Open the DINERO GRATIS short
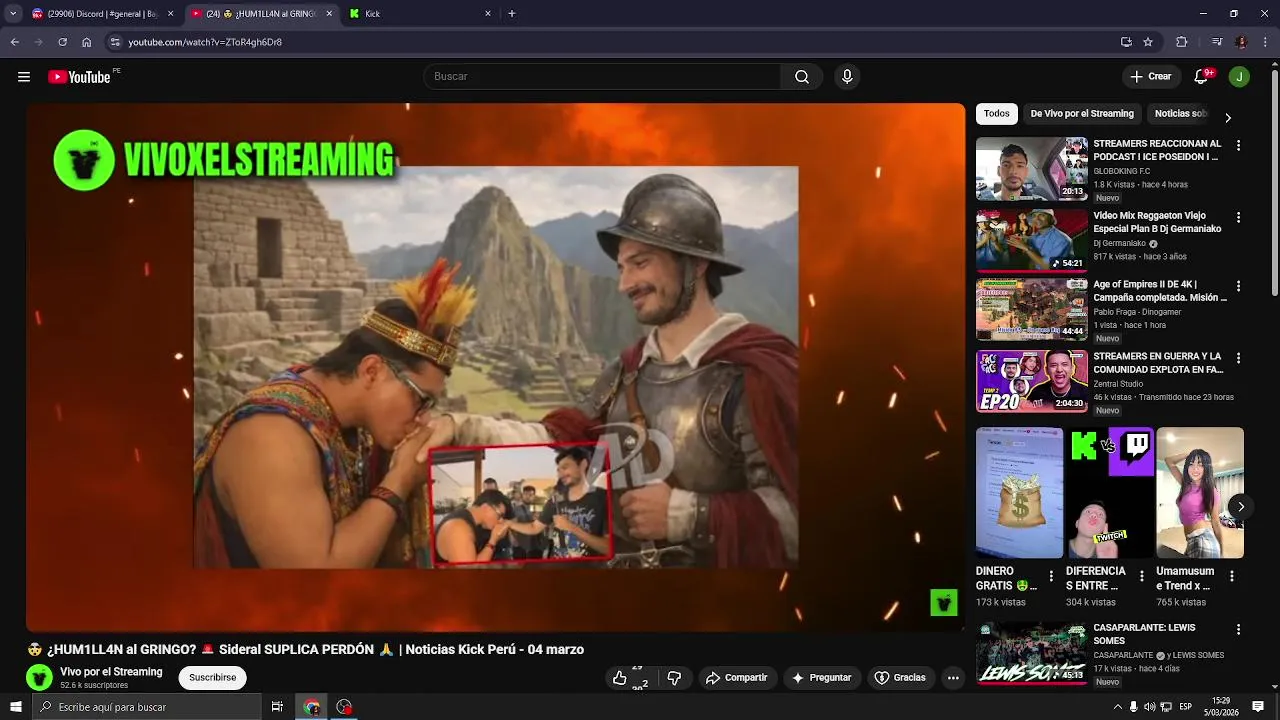This screenshot has width=1280, height=720. (x=1019, y=493)
